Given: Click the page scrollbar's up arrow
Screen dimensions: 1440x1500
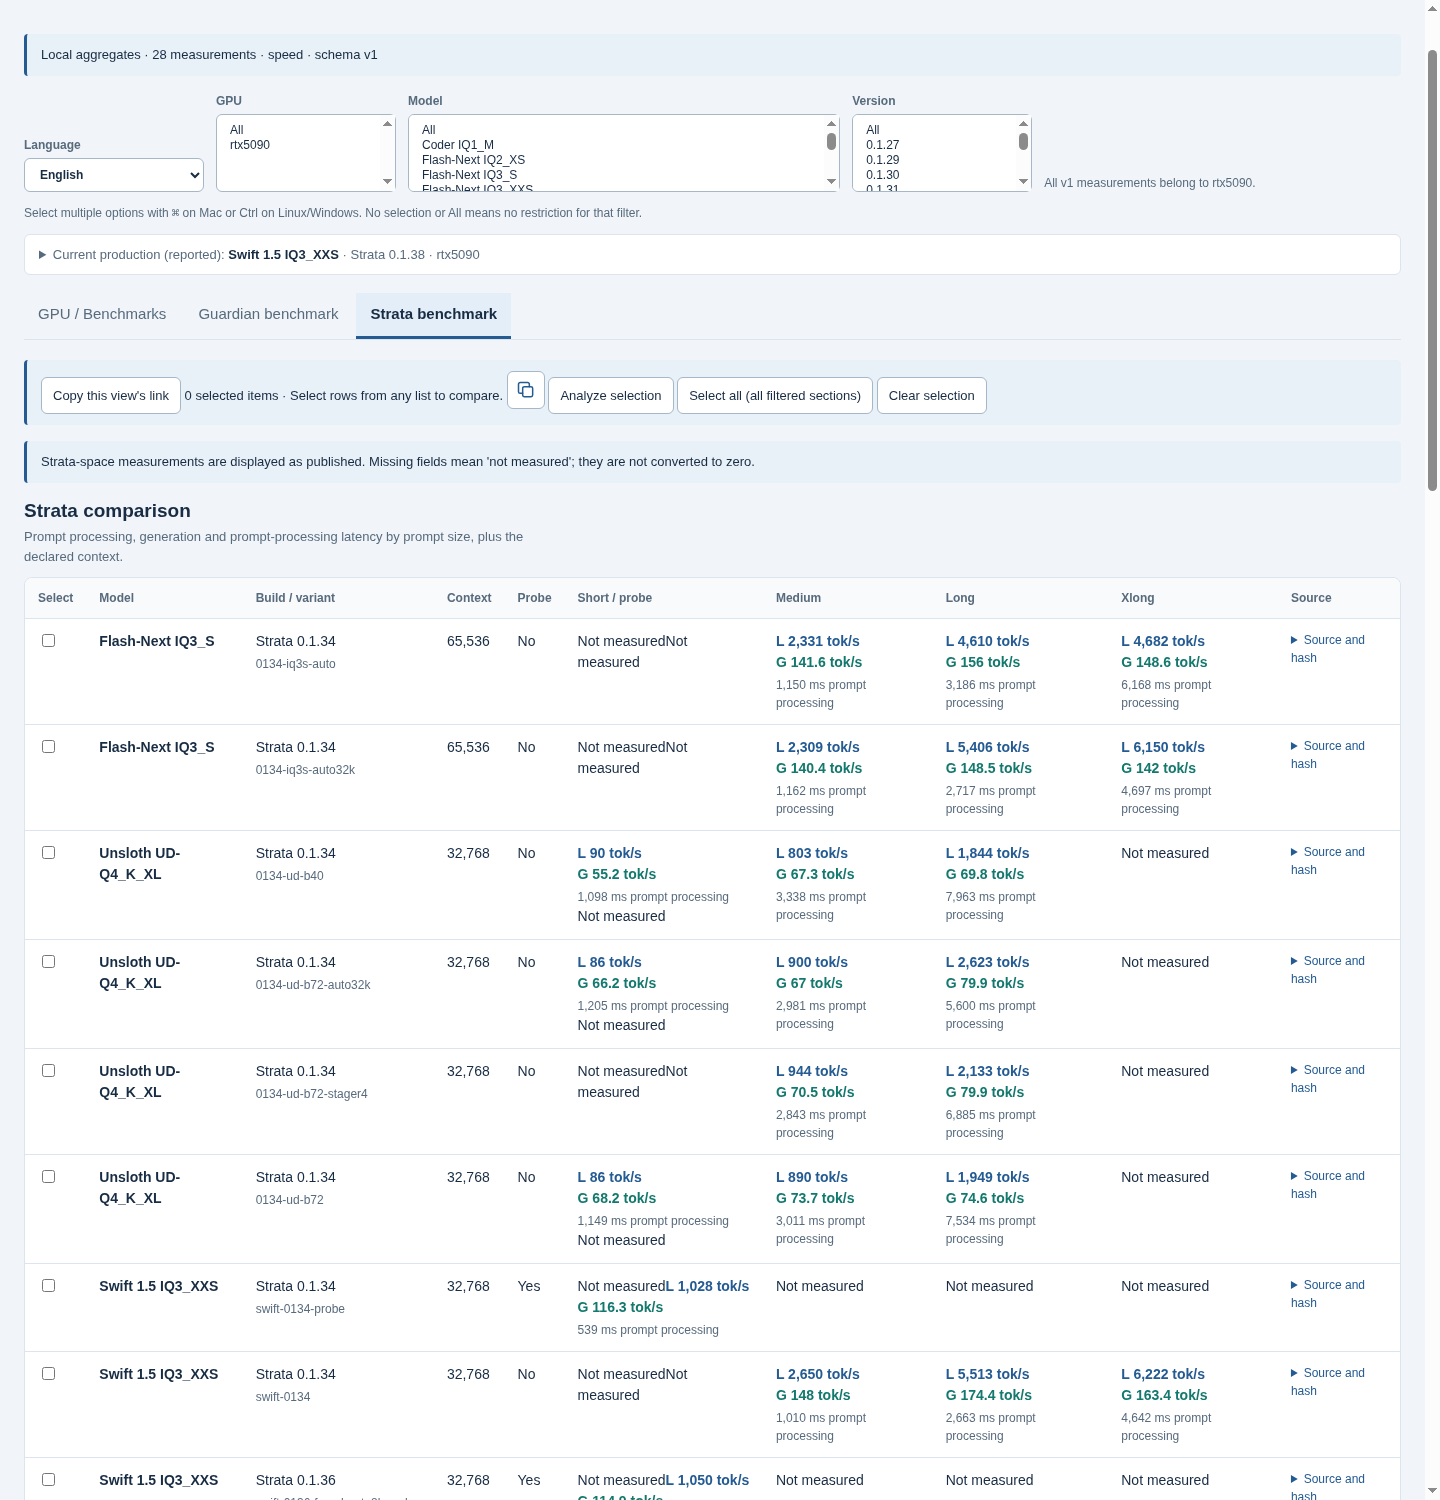Looking at the screenshot, I should pos(1432,8).
